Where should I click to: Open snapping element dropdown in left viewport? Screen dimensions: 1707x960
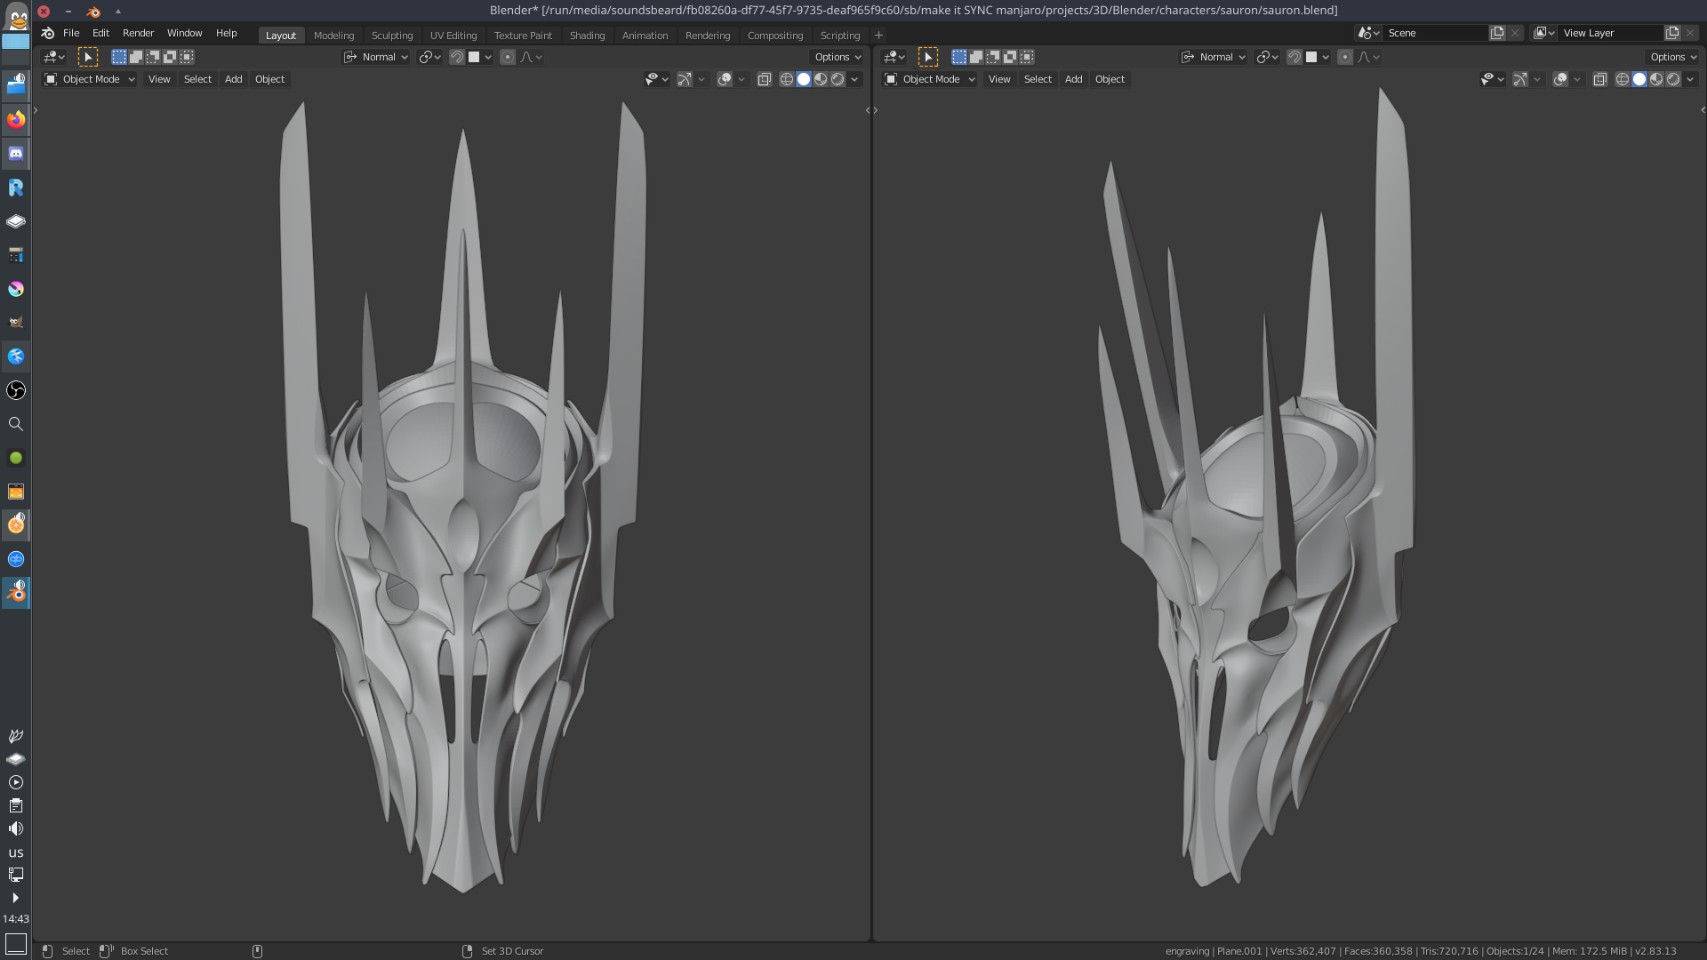480,57
